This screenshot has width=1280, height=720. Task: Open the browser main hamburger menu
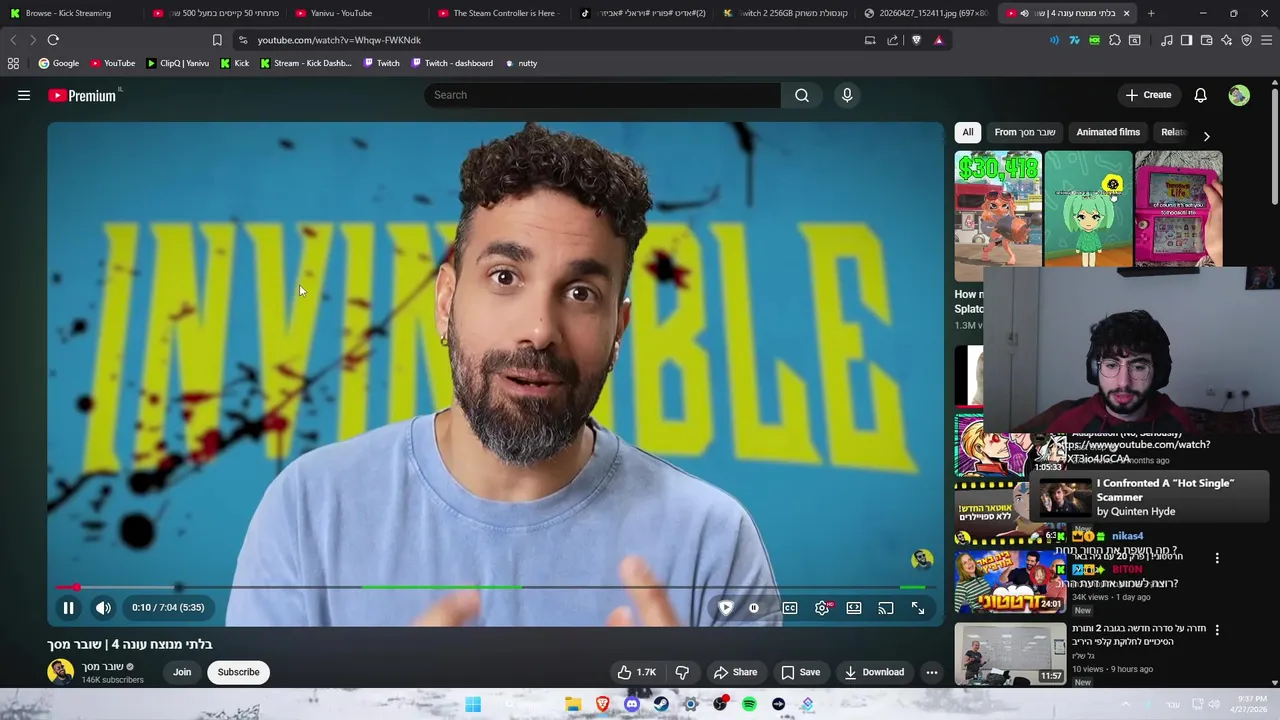pos(1267,40)
